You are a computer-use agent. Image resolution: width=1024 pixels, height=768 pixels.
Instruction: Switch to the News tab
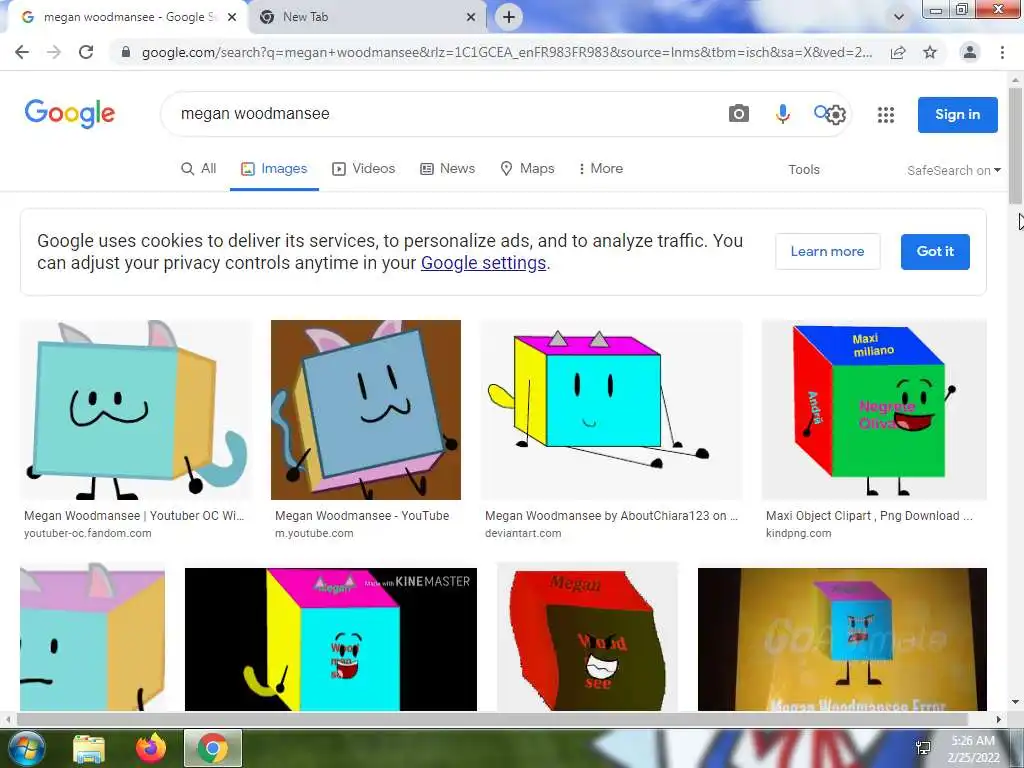(447, 168)
